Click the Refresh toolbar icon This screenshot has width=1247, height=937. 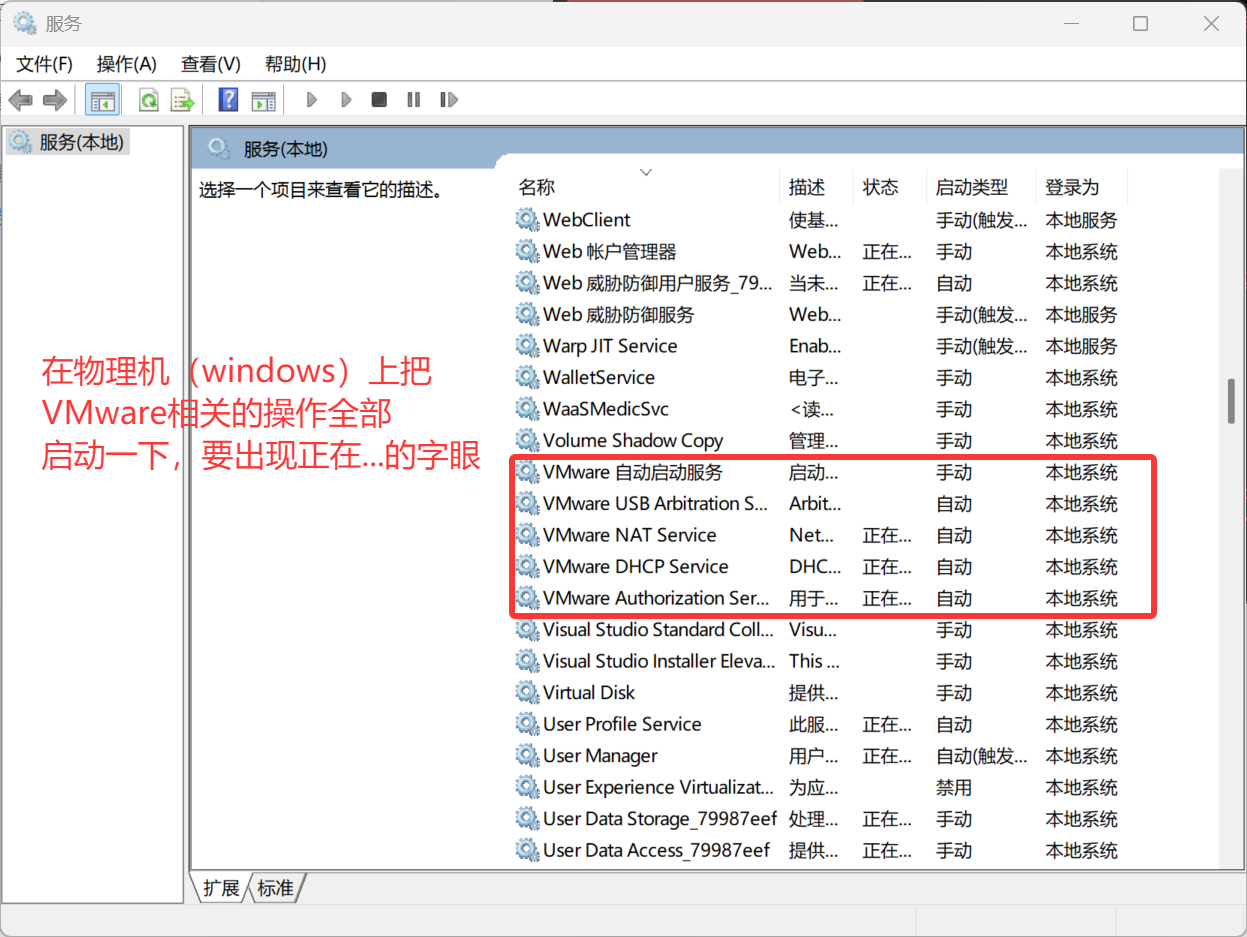click(148, 100)
